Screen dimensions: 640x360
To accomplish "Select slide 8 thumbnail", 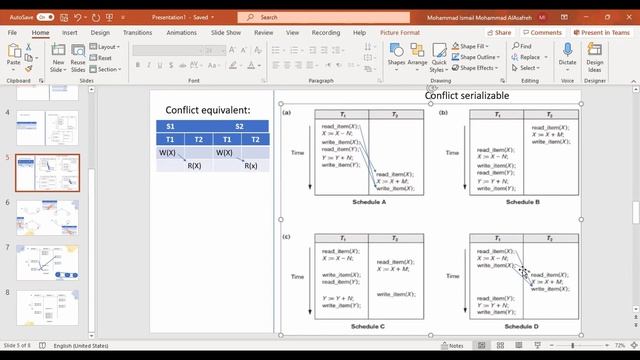I will pyautogui.click(x=47, y=308).
